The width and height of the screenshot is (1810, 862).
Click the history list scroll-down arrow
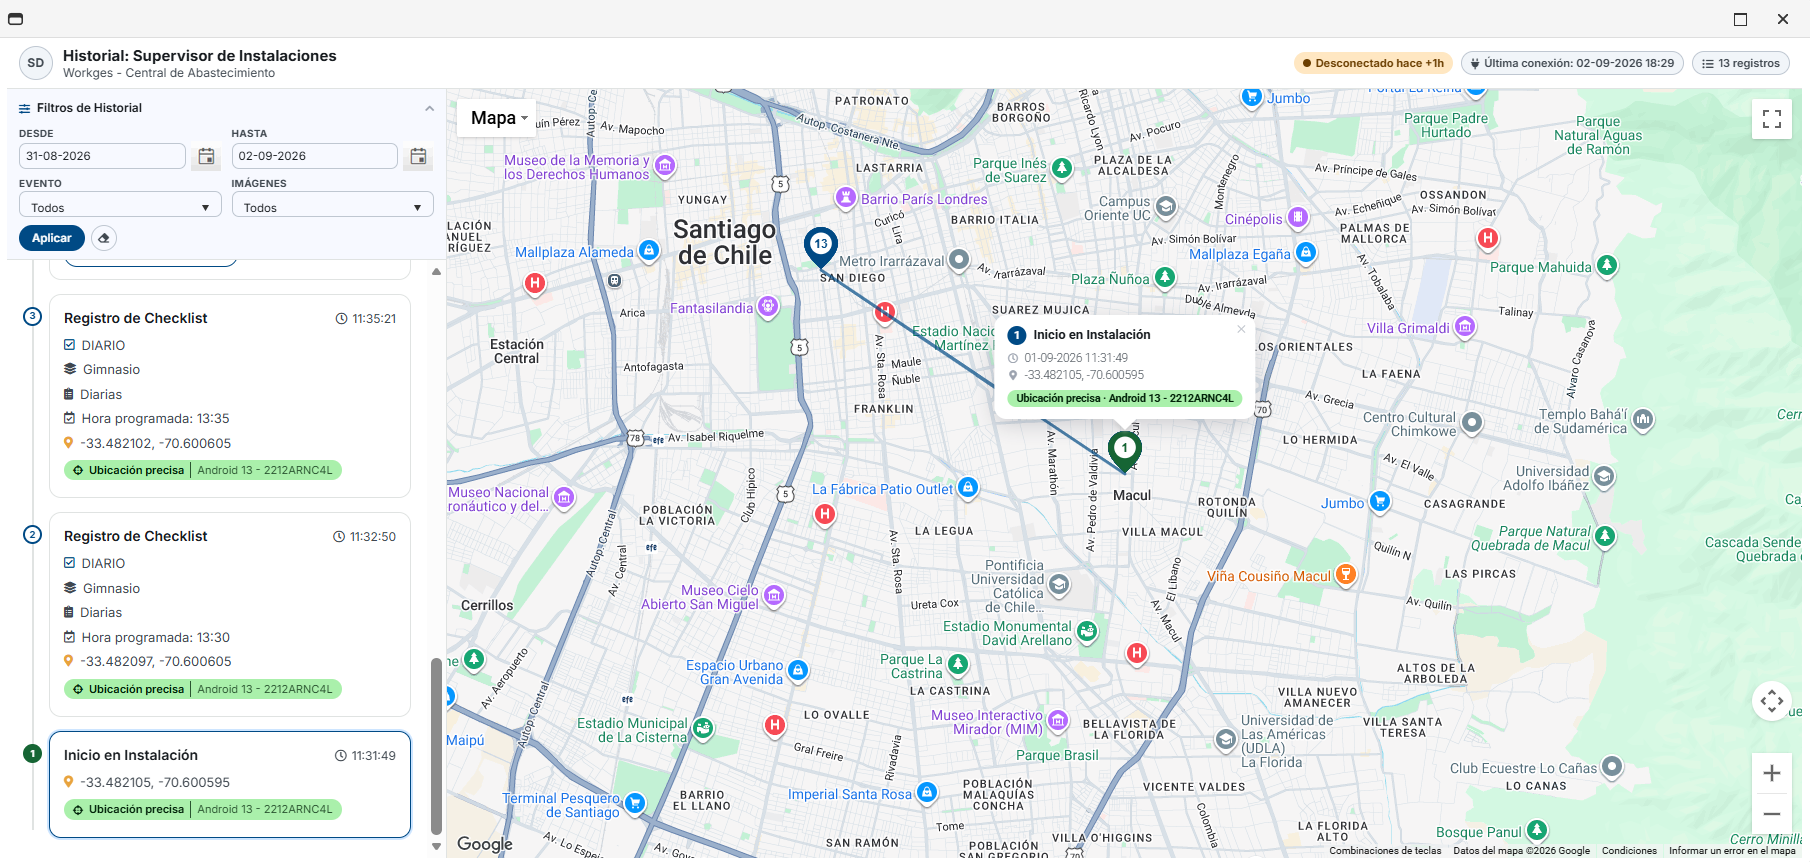point(436,846)
